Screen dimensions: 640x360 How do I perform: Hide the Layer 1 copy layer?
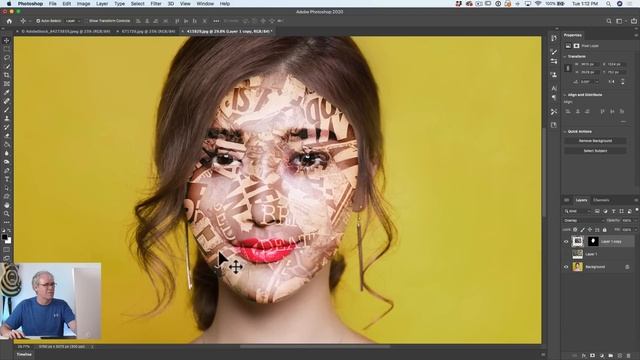pyautogui.click(x=566, y=242)
